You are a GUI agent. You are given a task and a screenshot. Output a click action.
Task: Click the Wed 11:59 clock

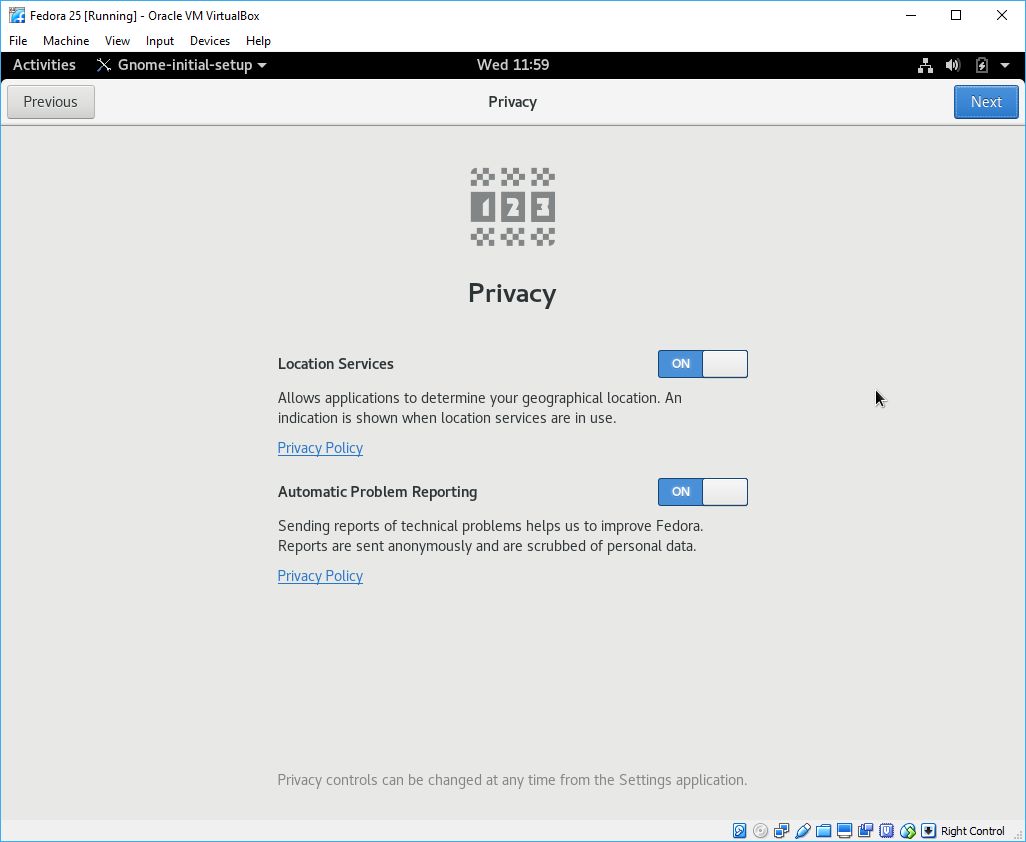(x=513, y=65)
